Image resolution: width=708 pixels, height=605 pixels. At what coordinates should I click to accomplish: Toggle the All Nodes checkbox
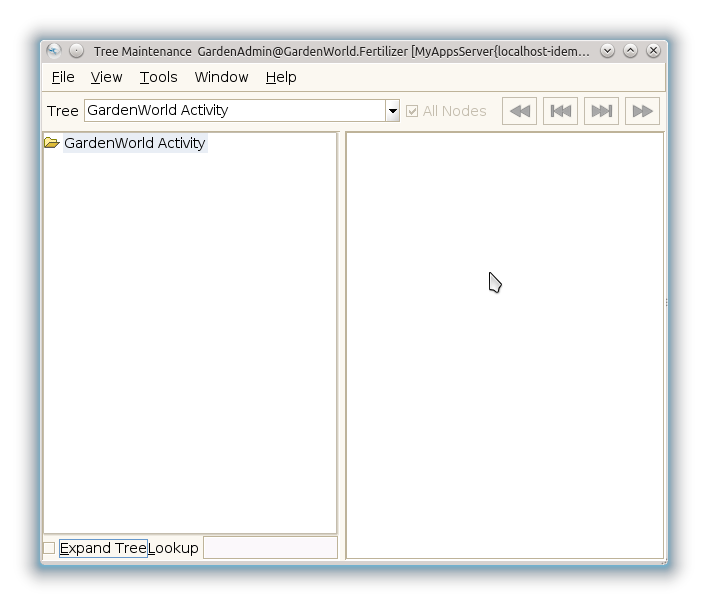pos(412,111)
